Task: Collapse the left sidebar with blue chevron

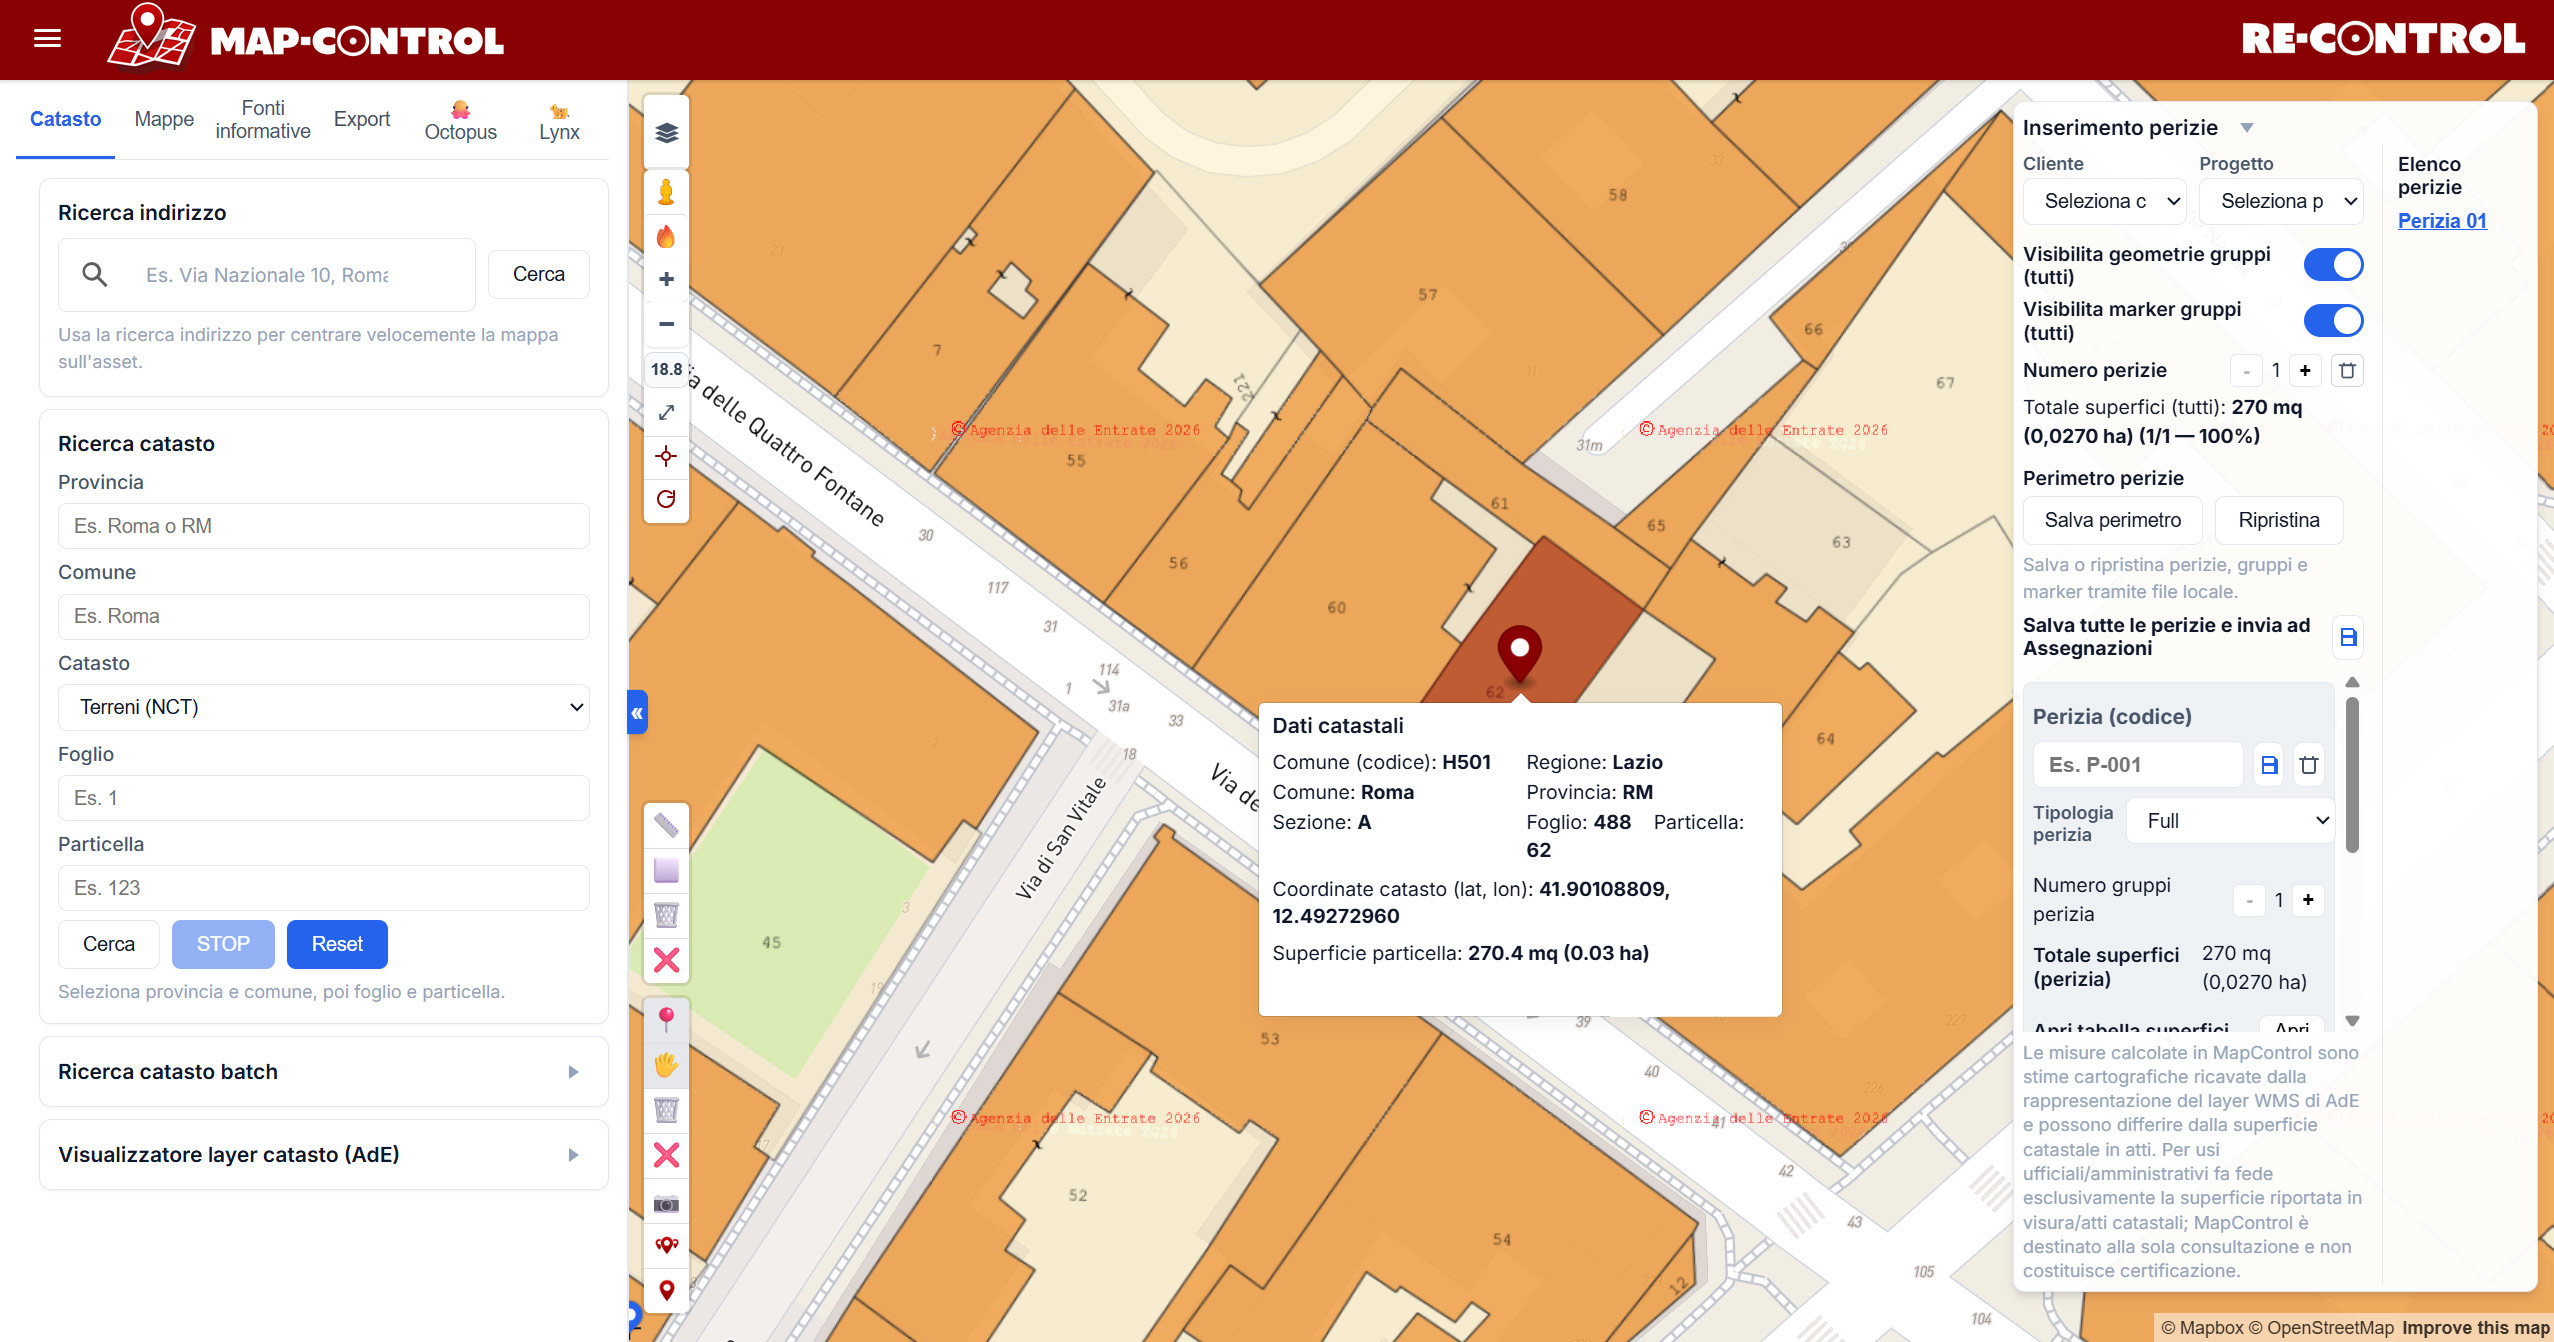Action: click(x=637, y=713)
